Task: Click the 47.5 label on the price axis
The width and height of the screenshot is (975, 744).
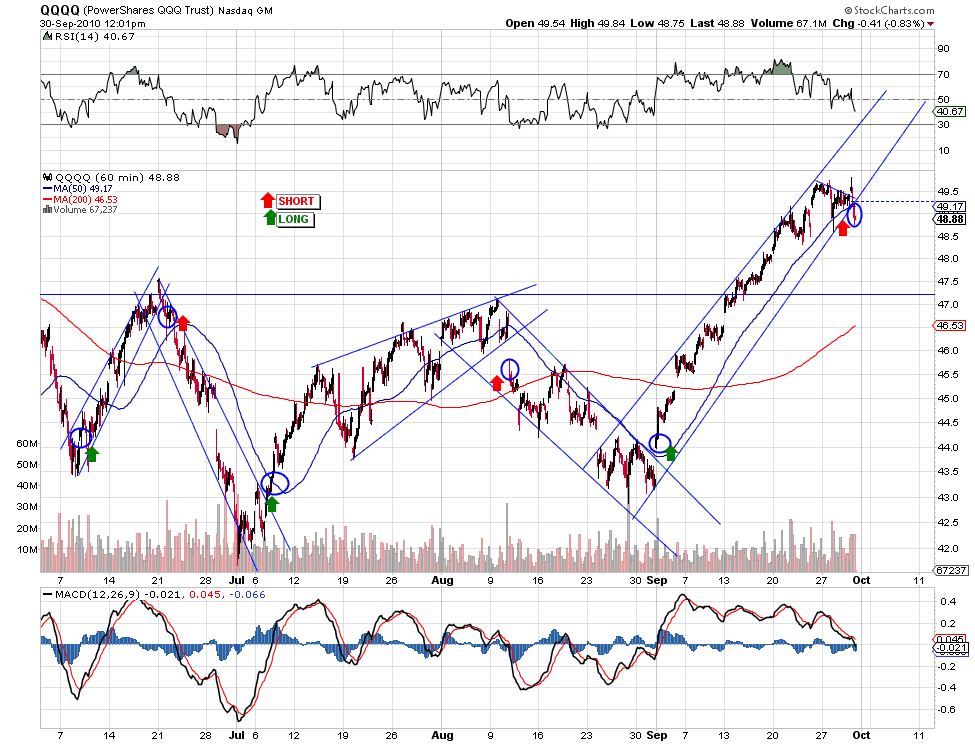Action: click(948, 282)
